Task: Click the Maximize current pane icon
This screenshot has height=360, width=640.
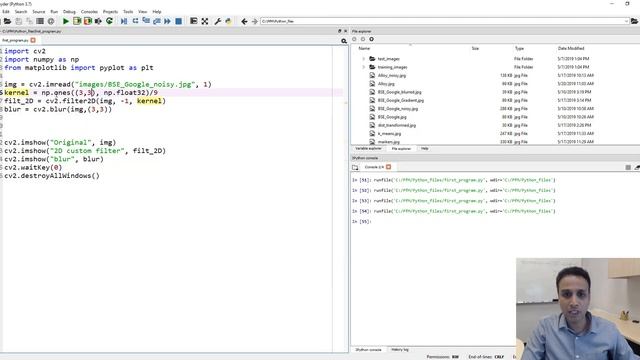Action: click(x=194, y=21)
